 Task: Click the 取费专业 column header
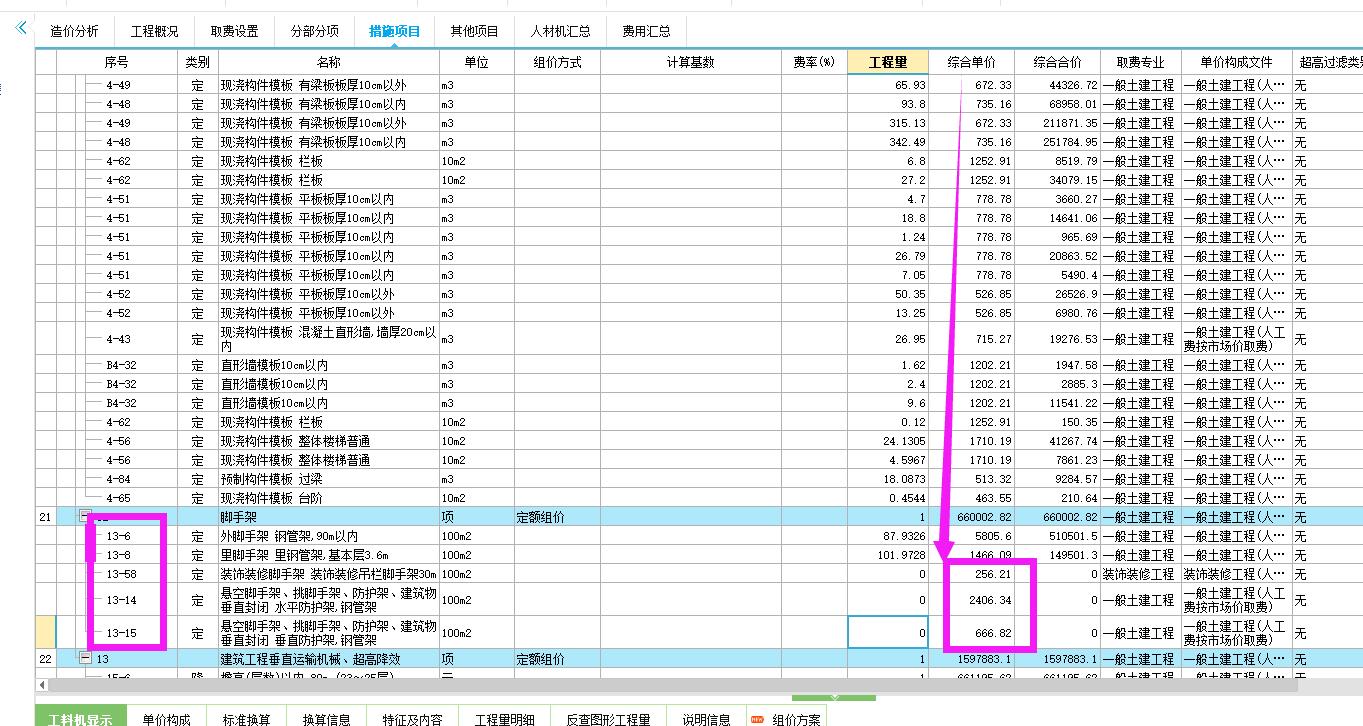(x=1141, y=62)
